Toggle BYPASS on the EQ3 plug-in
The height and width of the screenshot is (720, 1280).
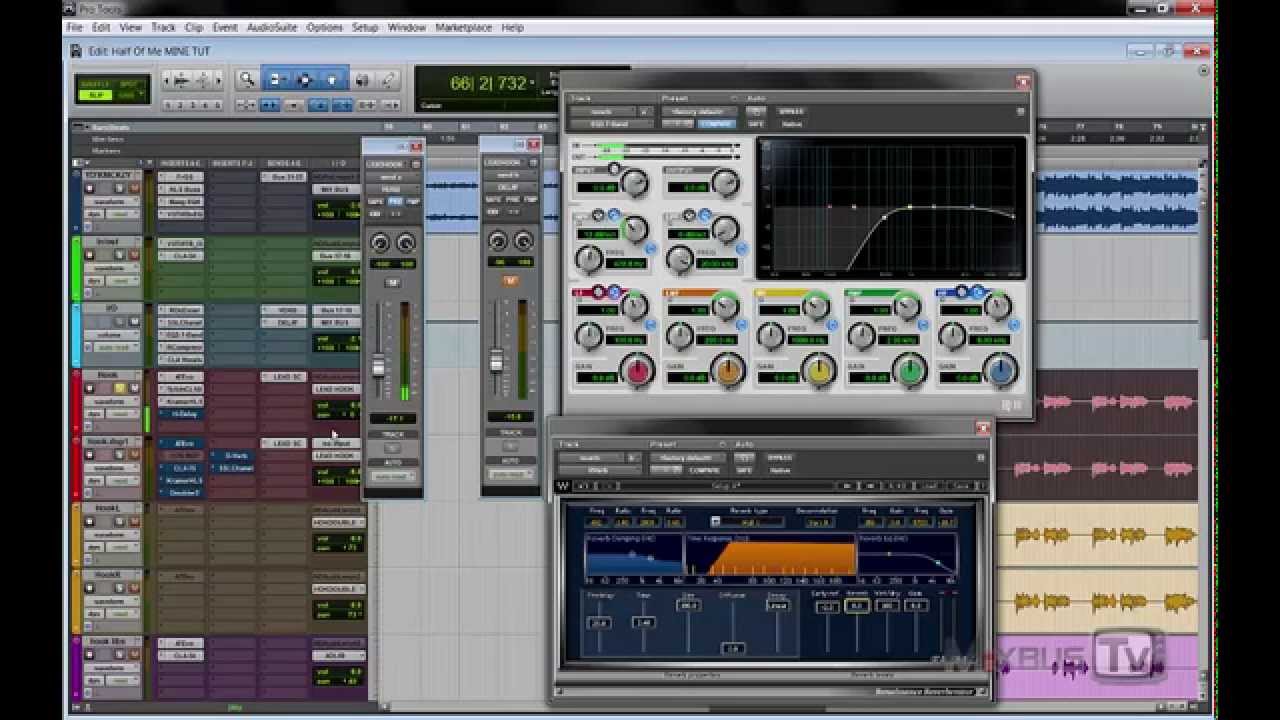(792, 111)
